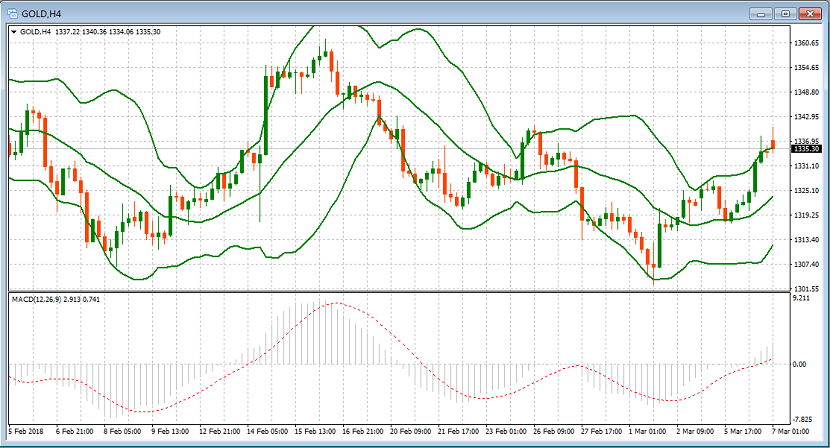This screenshot has height=448, width=830.
Task: Click the MACD scale value 9.211
Action: click(x=801, y=298)
